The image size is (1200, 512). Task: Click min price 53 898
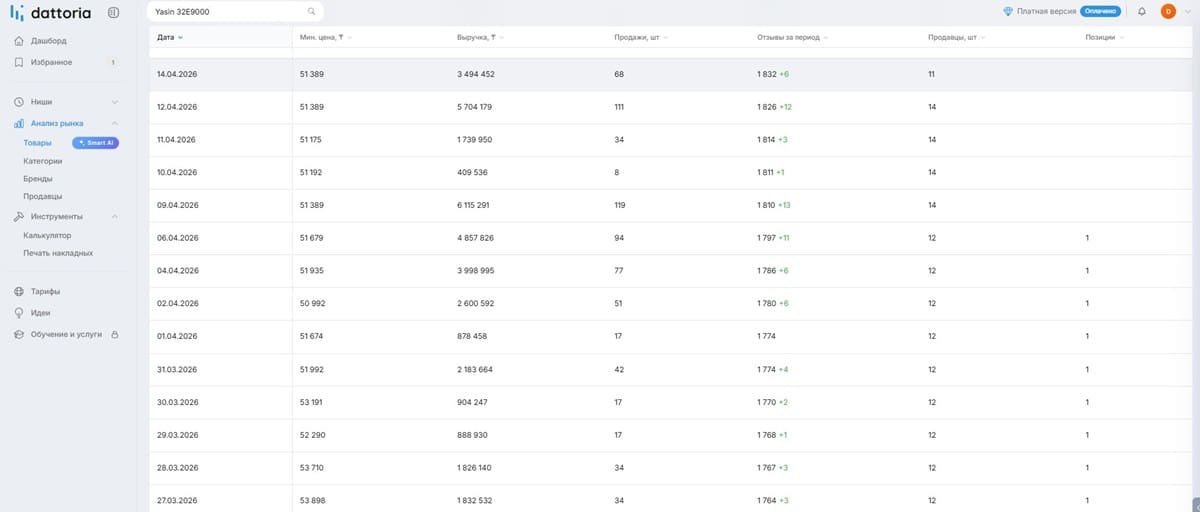[311, 500]
